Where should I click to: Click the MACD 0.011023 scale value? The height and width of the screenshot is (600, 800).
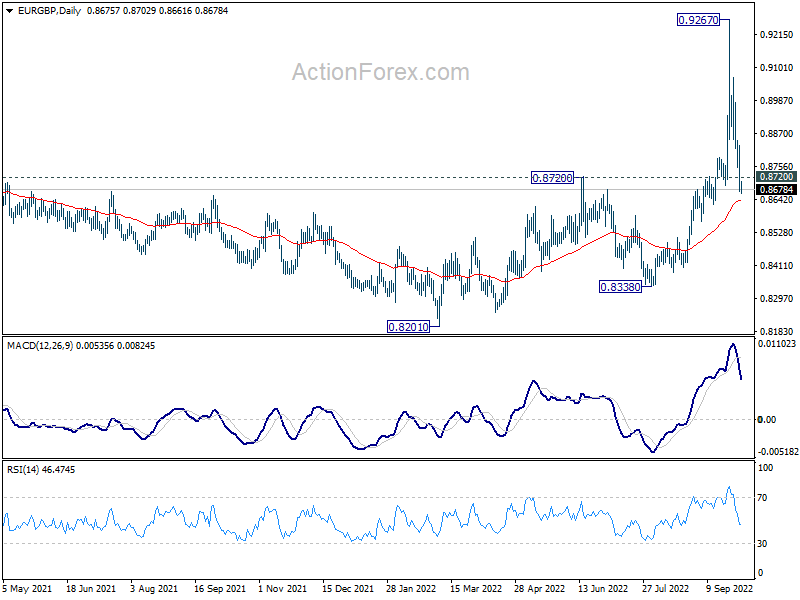click(777, 344)
